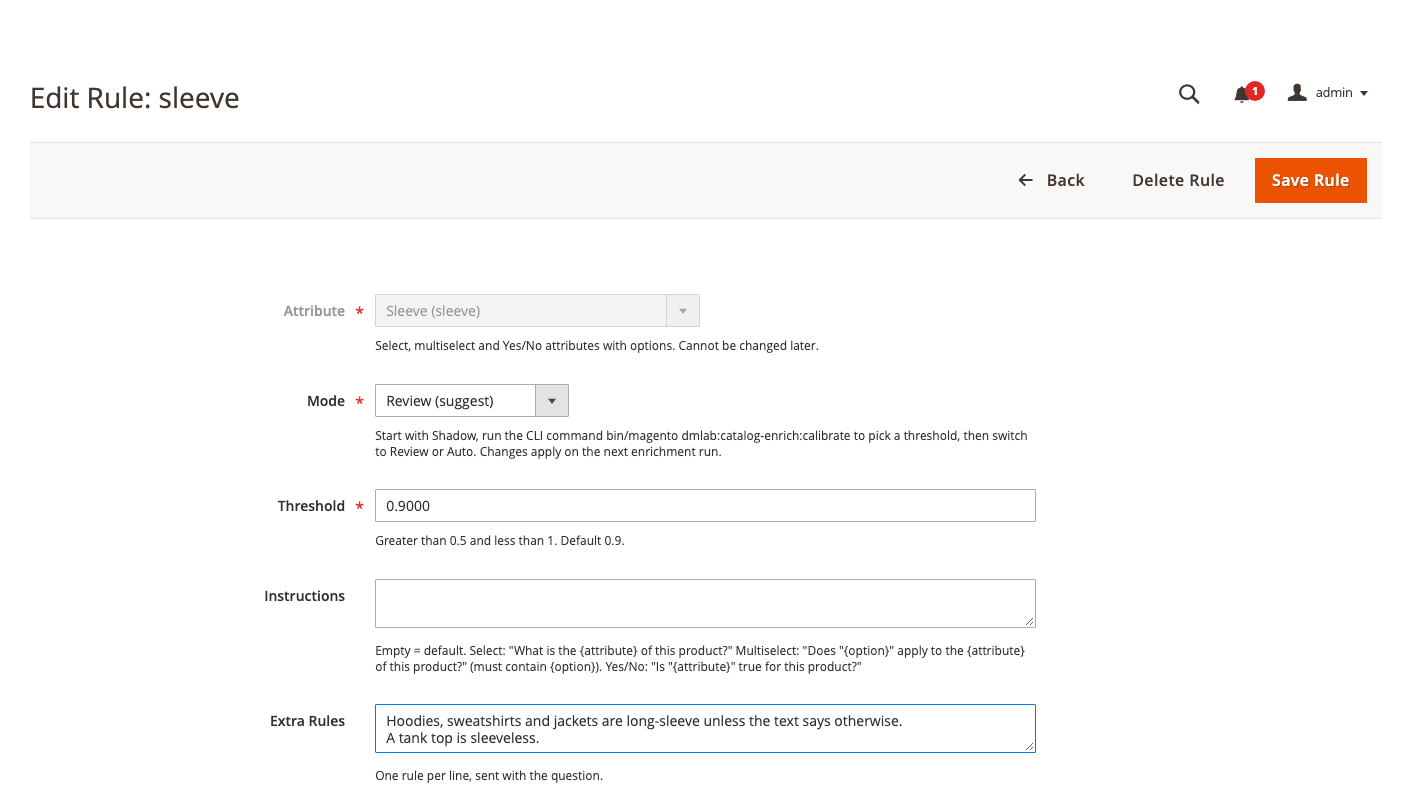This screenshot has height=795, width=1412.
Task: Click the Mode field label
Action: [326, 401]
